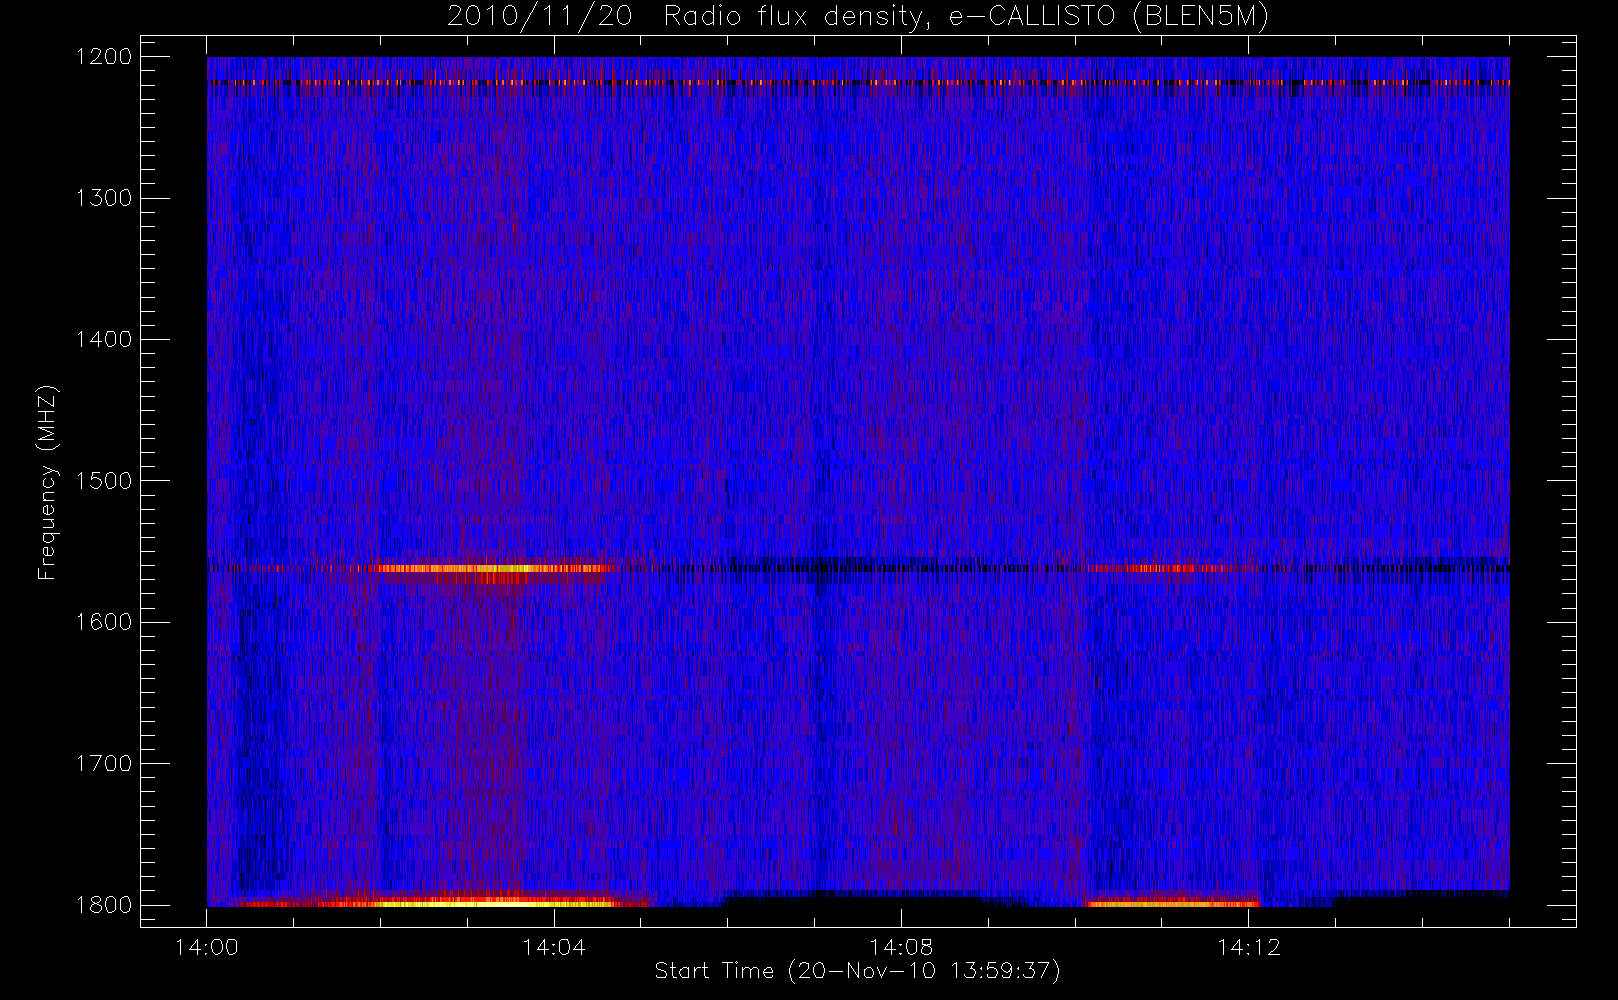Click the 1700 frequency tick label
This screenshot has width=1618, height=1000.
[105, 763]
